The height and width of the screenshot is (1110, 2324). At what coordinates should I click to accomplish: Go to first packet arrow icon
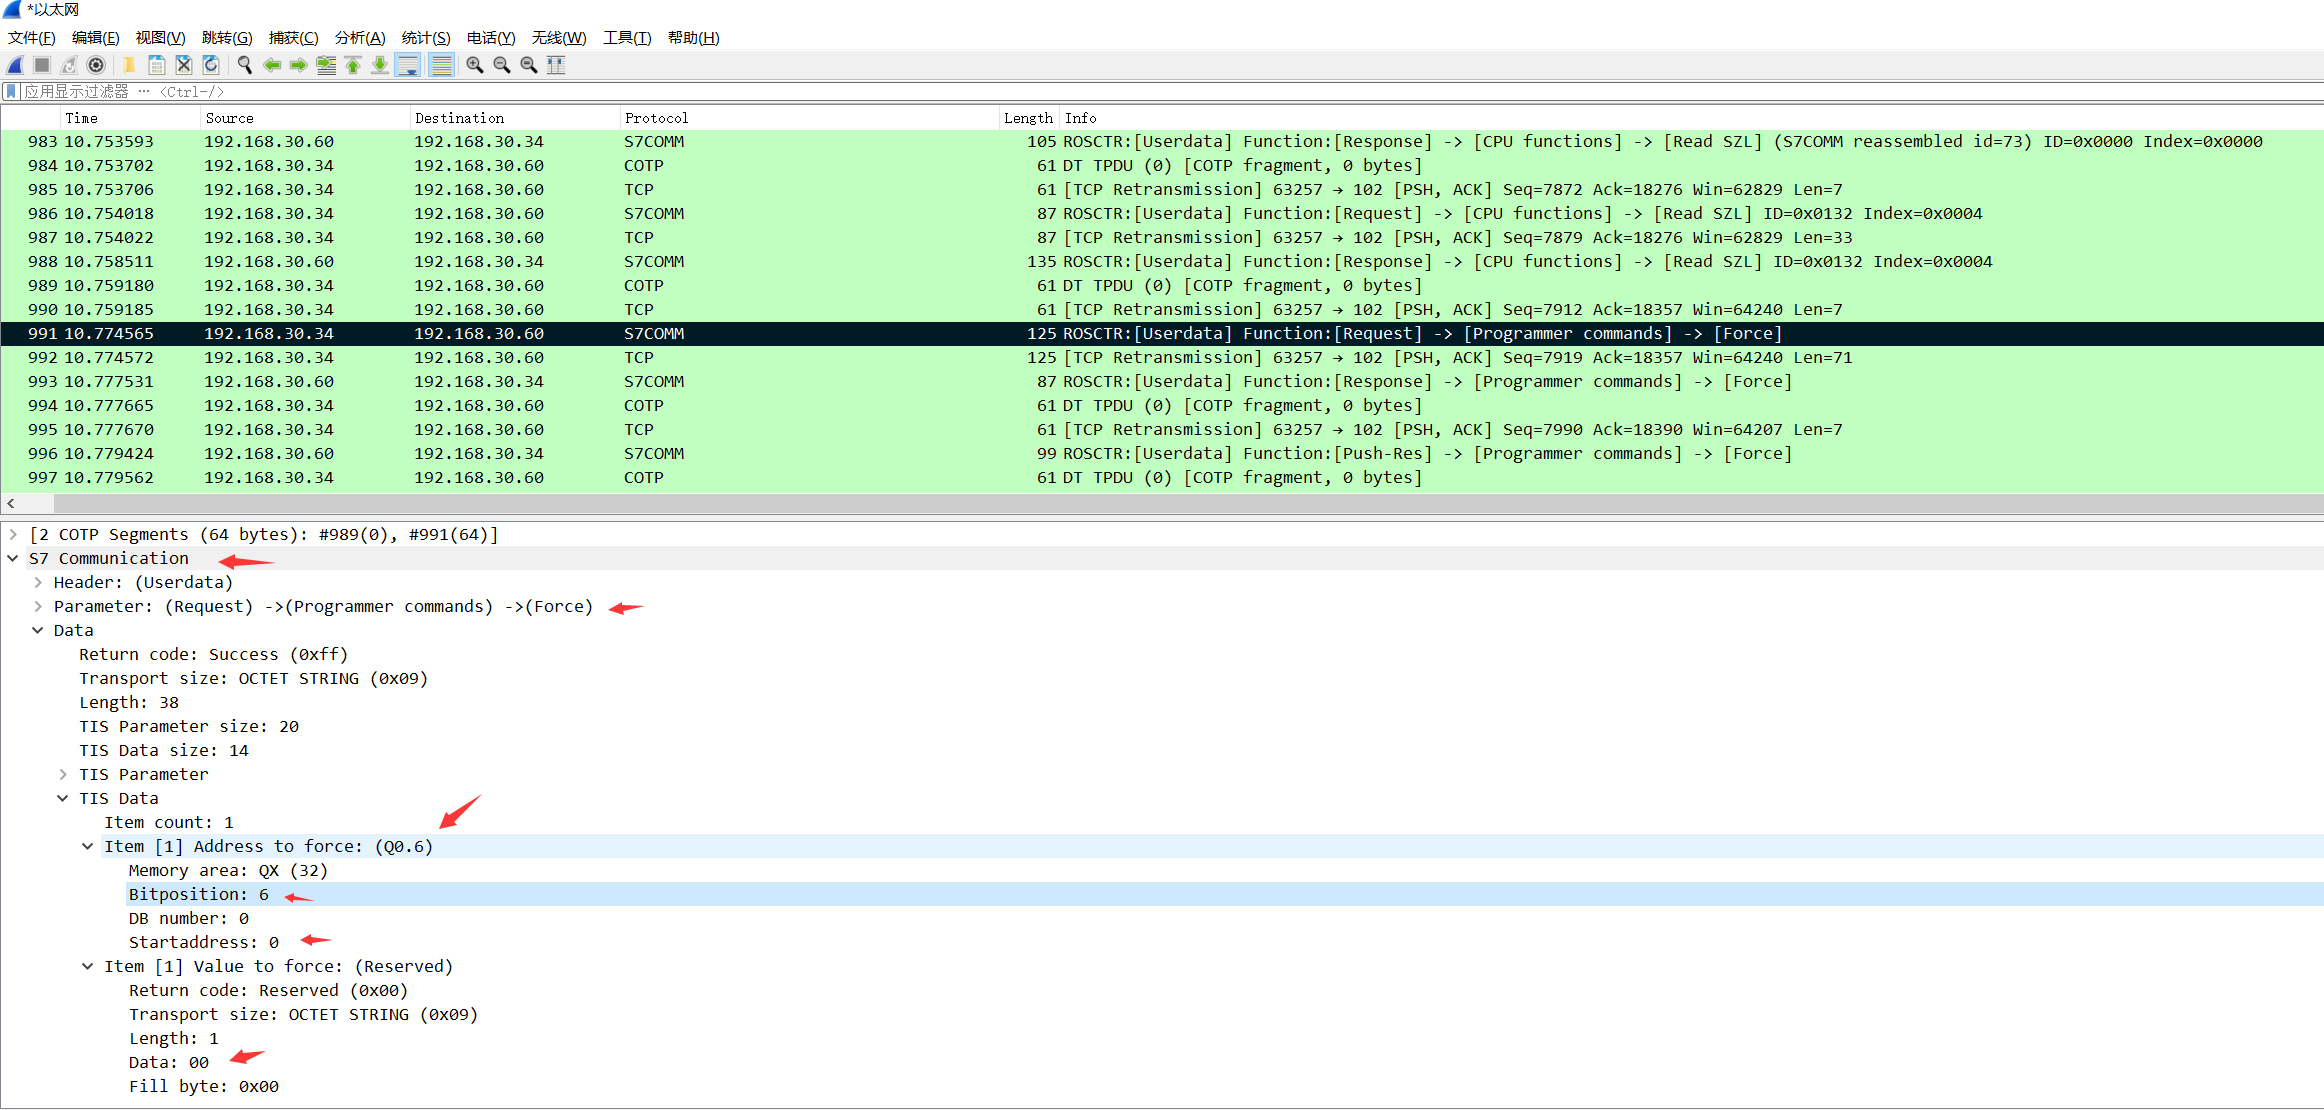[x=353, y=65]
